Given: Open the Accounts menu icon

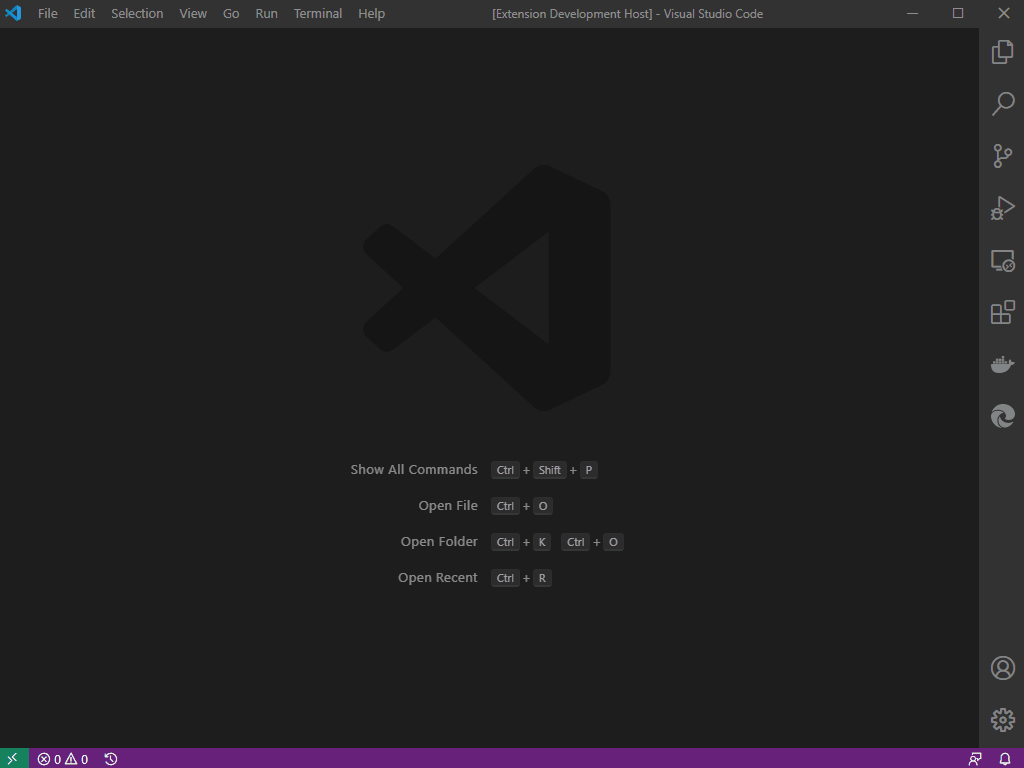Looking at the screenshot, I should [1002, 668].
